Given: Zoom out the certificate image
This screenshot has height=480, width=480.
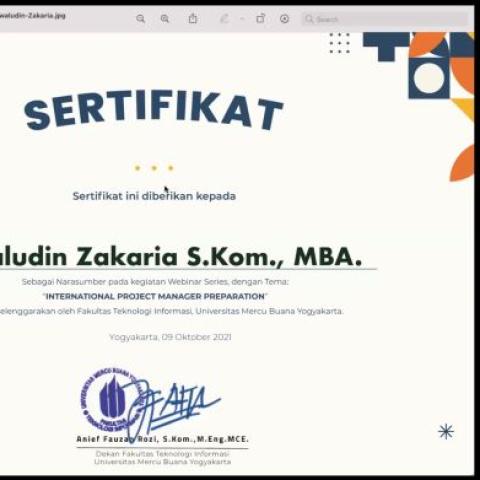Looking at the screenshot, I should click(141, 19).
